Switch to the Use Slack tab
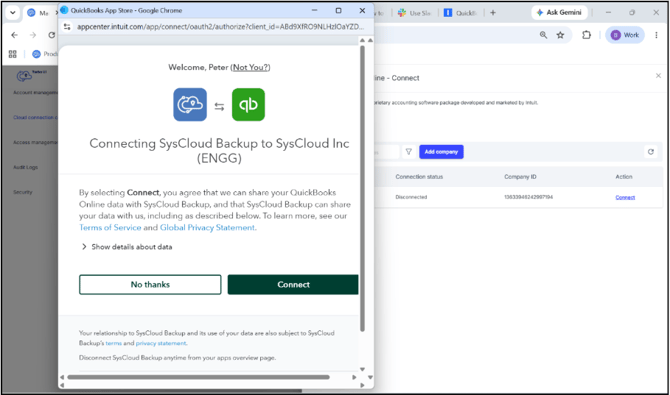 click(x=414, y=13)
